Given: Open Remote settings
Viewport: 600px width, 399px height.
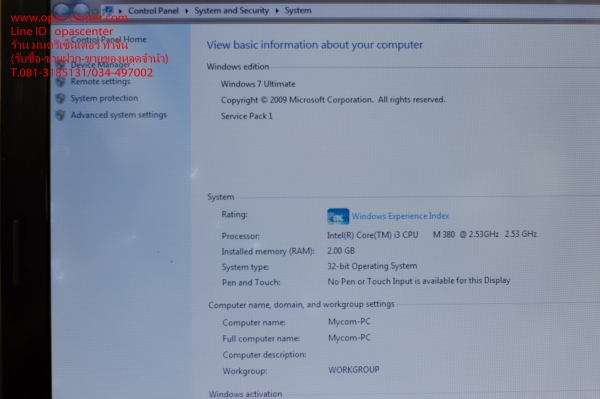Looking at the screenshot, I should pos(100,81).
